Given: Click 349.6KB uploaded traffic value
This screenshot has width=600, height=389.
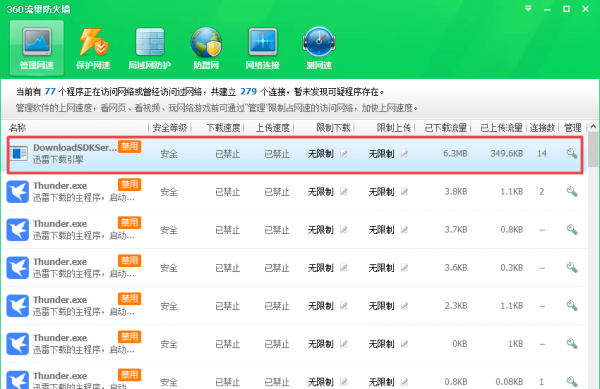Looking at the screenshot, I should point(507,154).
